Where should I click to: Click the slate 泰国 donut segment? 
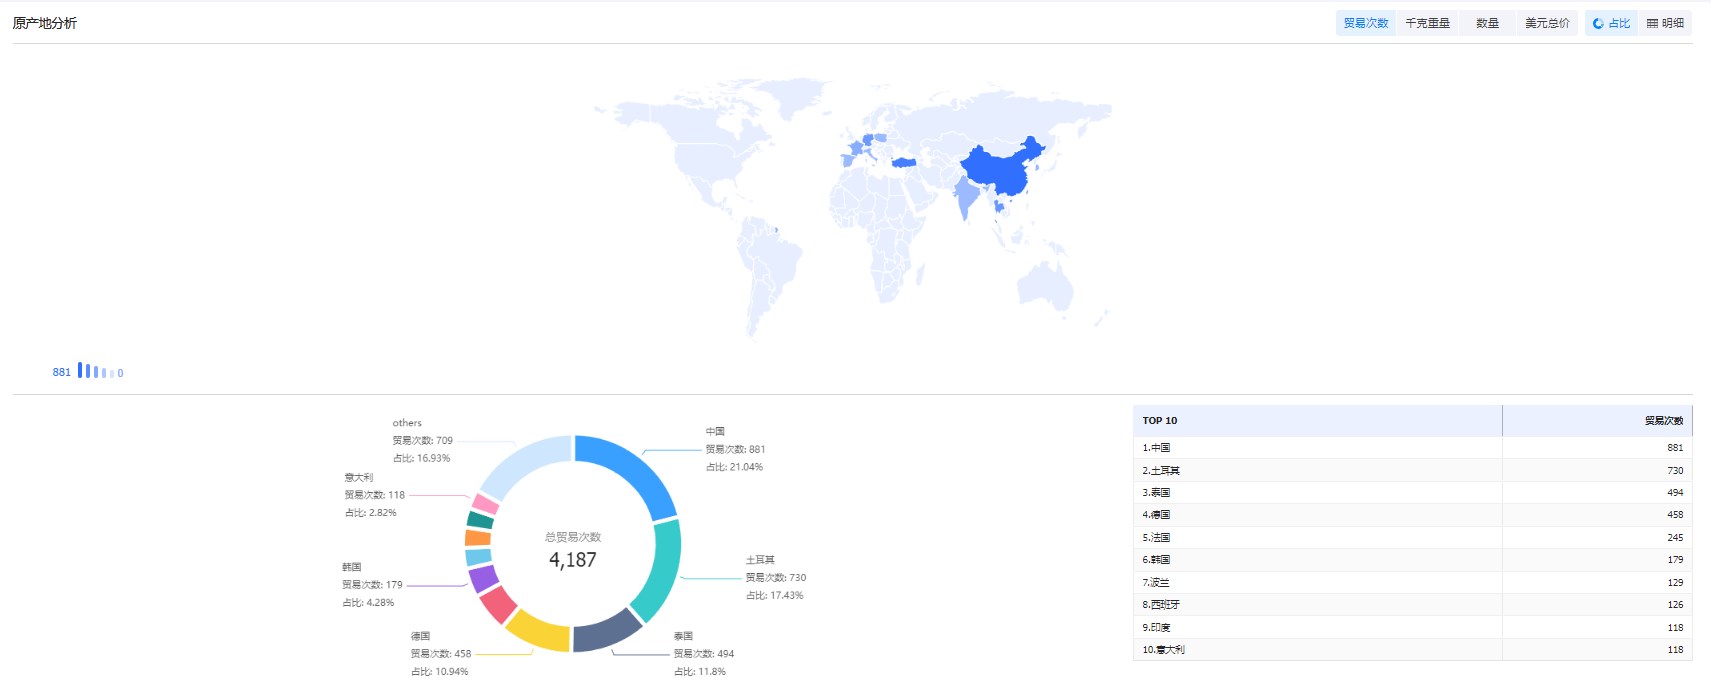pyautogui.click(x=605, y=630)
